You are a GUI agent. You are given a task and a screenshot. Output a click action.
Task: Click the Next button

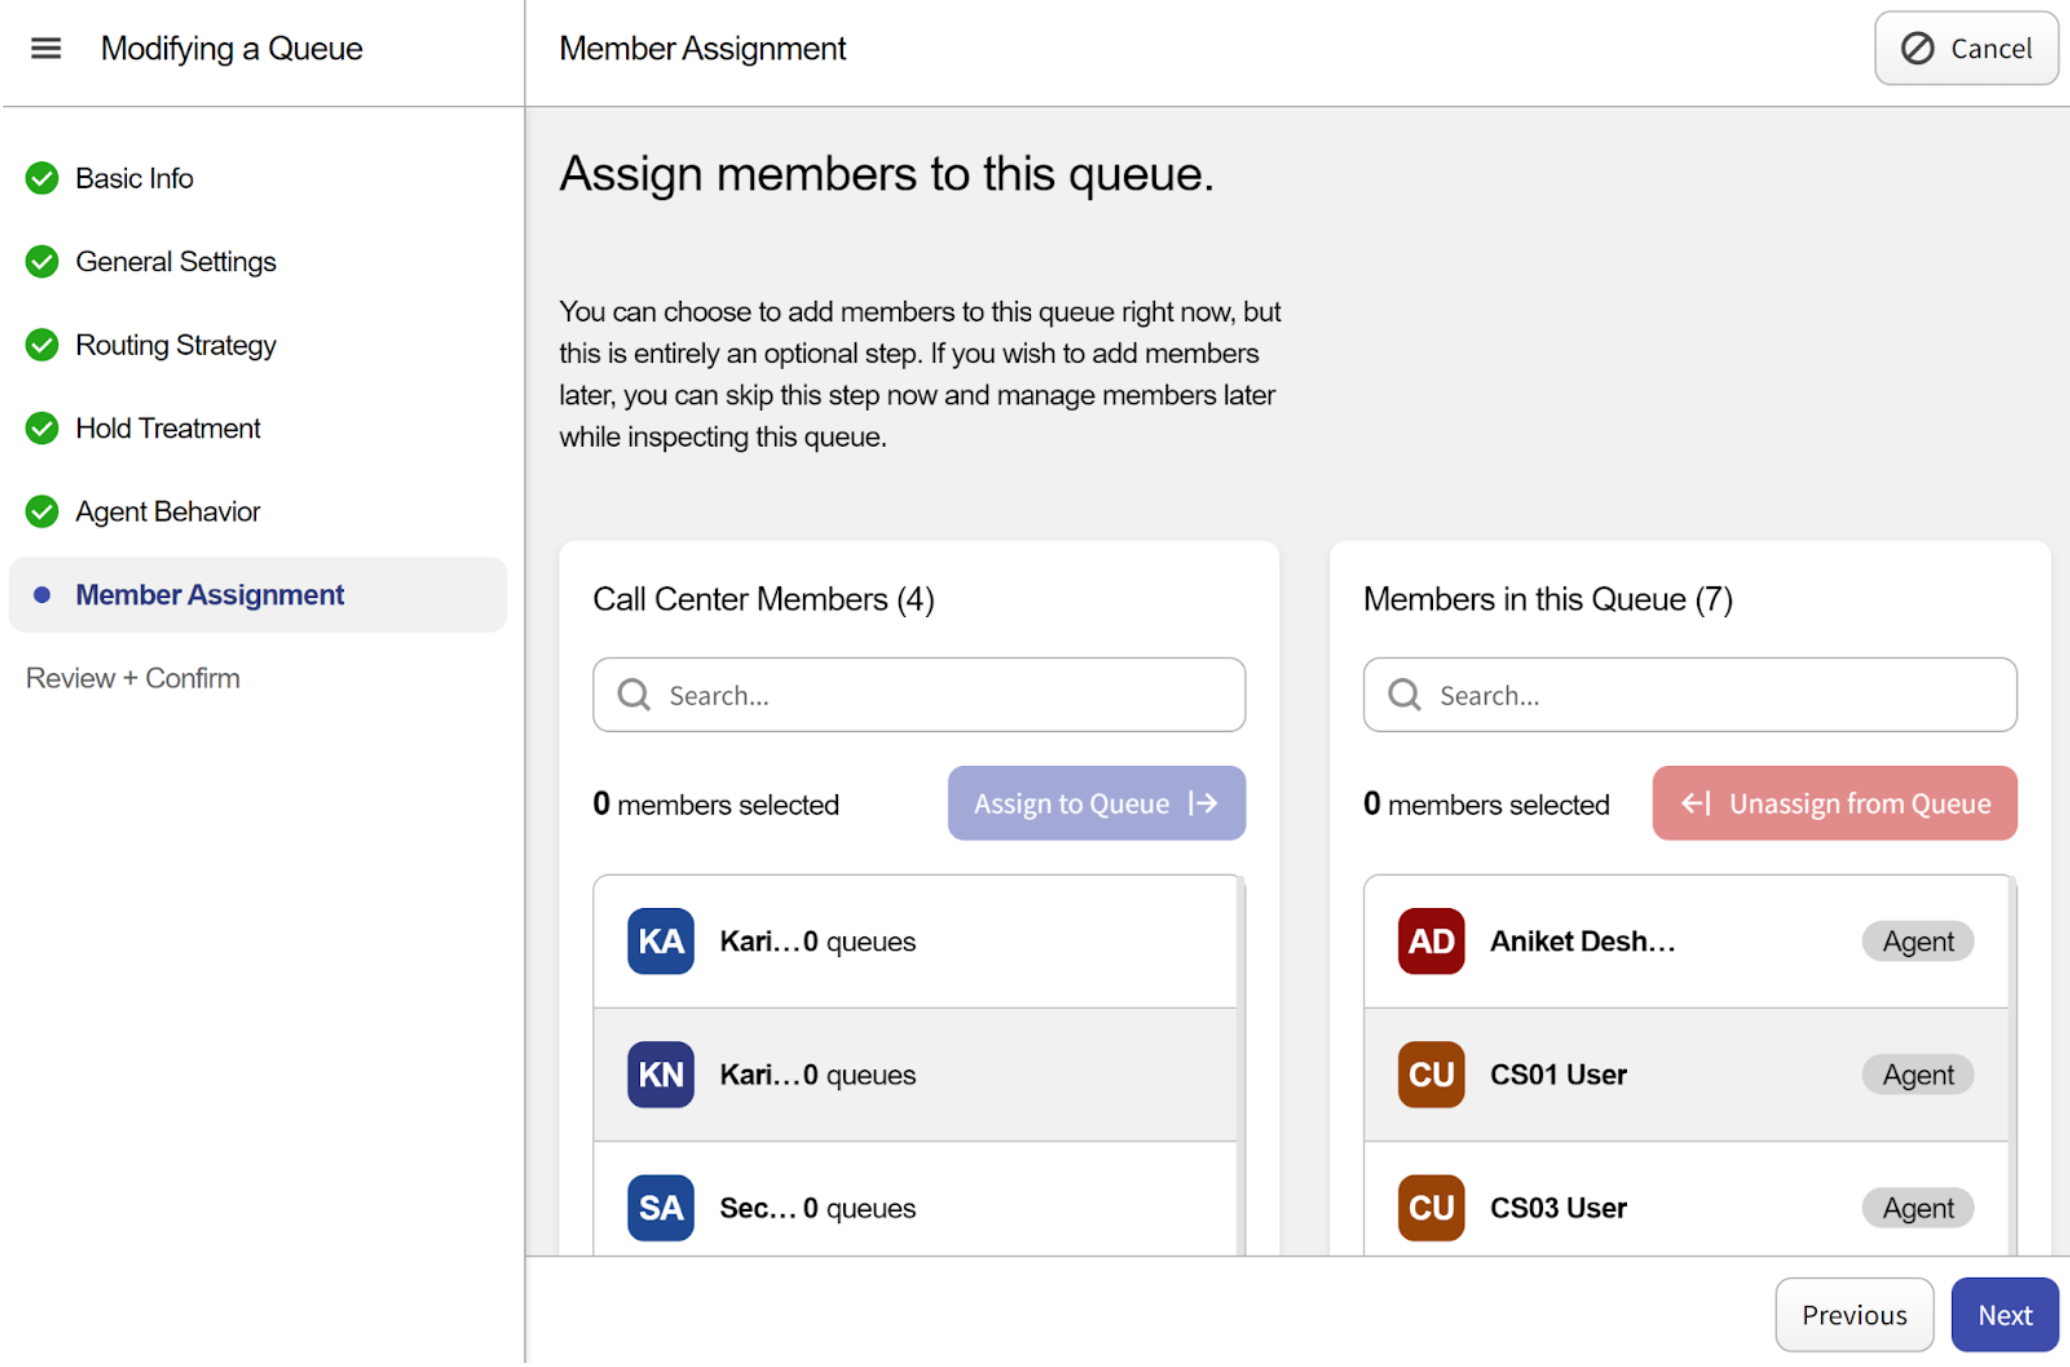click(2004, 1314)
